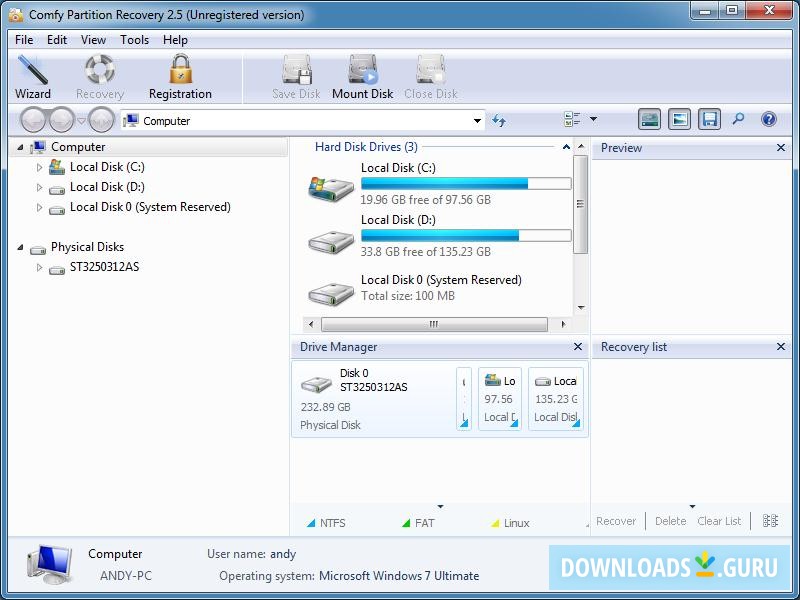Screen dimensions: 800x600
Task: Click scroll right arrow in drives list
Action: click(563, 324)
